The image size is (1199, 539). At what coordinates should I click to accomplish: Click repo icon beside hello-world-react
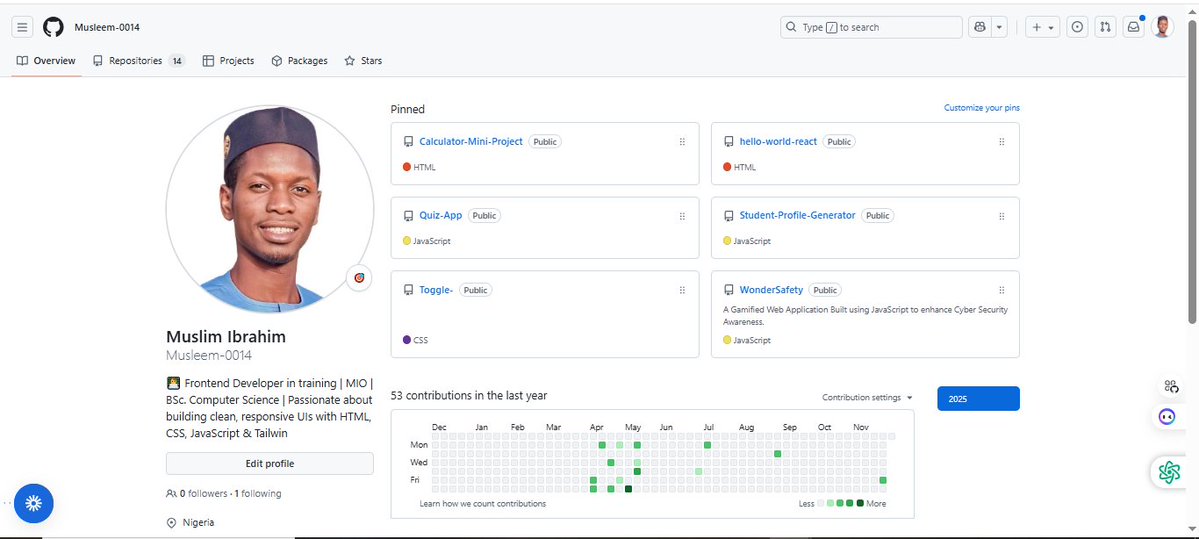point(729,142)
